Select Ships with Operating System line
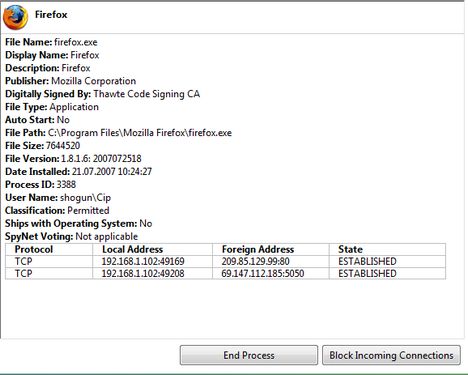 coord(79,223)
